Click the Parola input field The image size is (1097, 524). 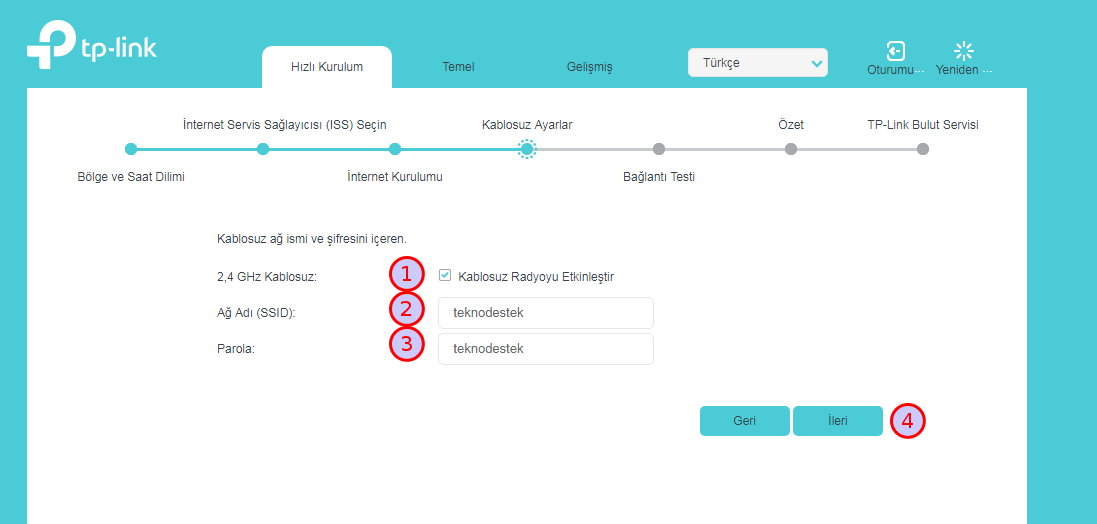[545, 349]
